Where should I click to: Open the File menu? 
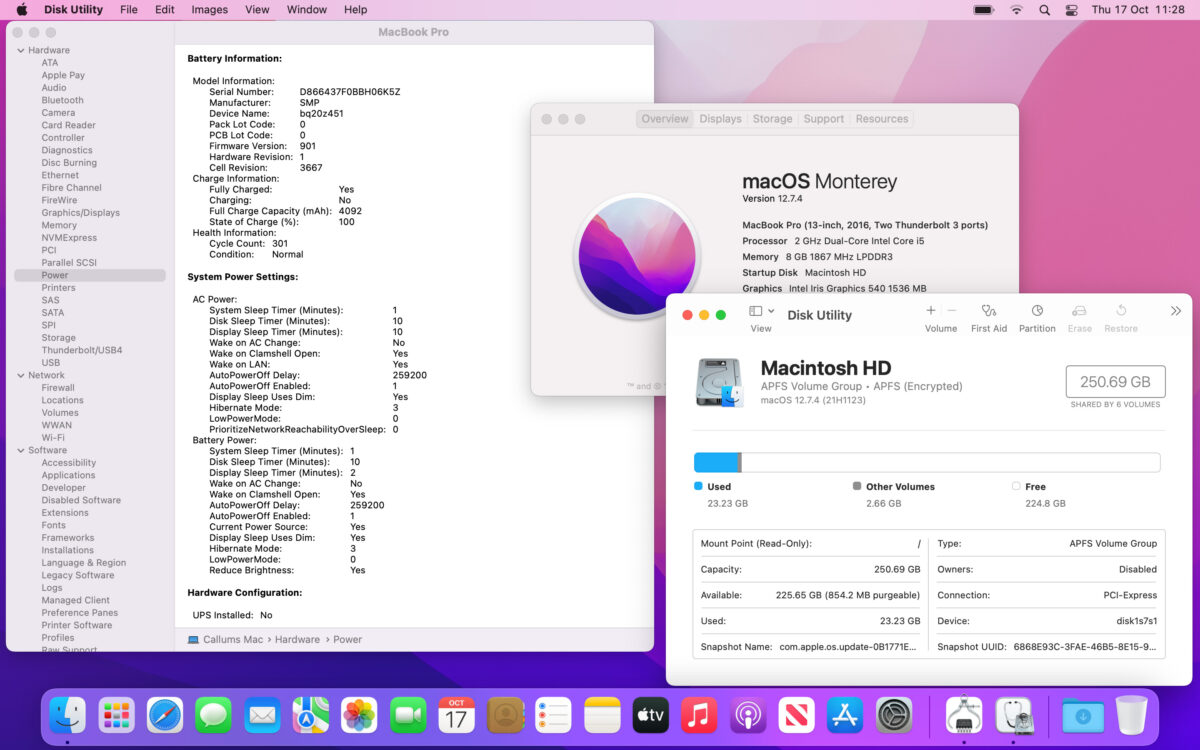point(129,9)
